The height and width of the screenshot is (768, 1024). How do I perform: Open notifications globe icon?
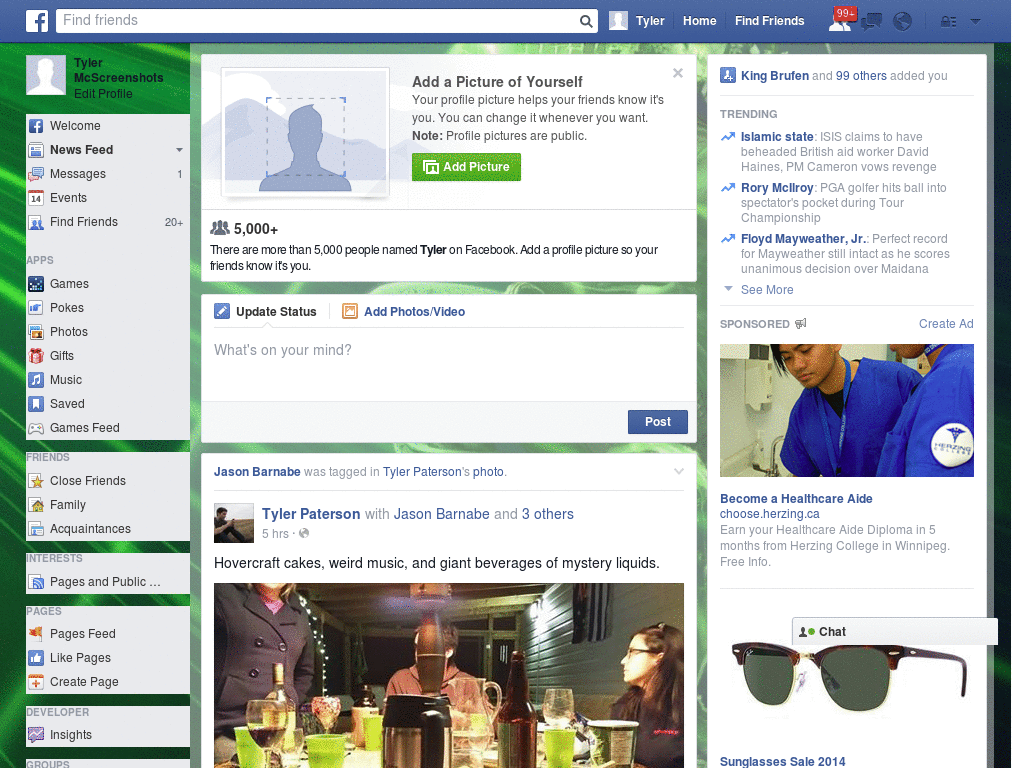coord(903,22)
